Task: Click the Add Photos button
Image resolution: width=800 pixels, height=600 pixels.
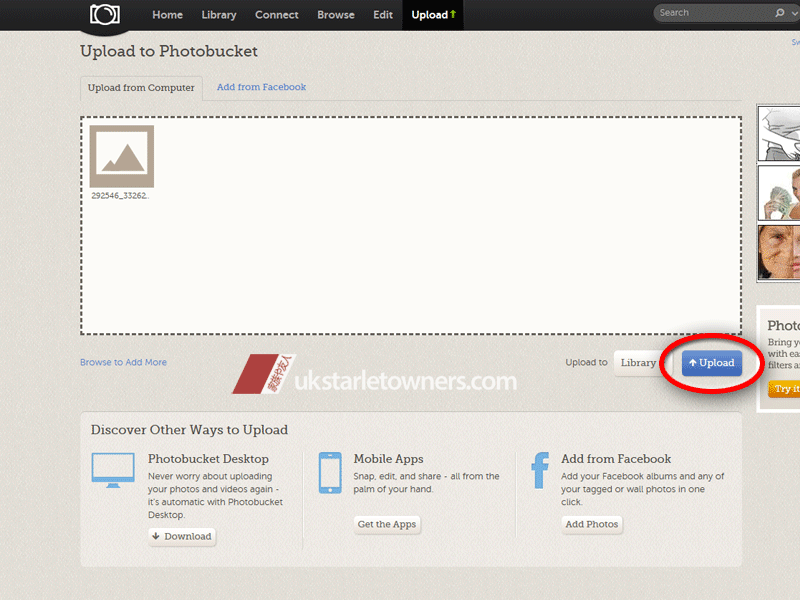Action: coord(592,524)
